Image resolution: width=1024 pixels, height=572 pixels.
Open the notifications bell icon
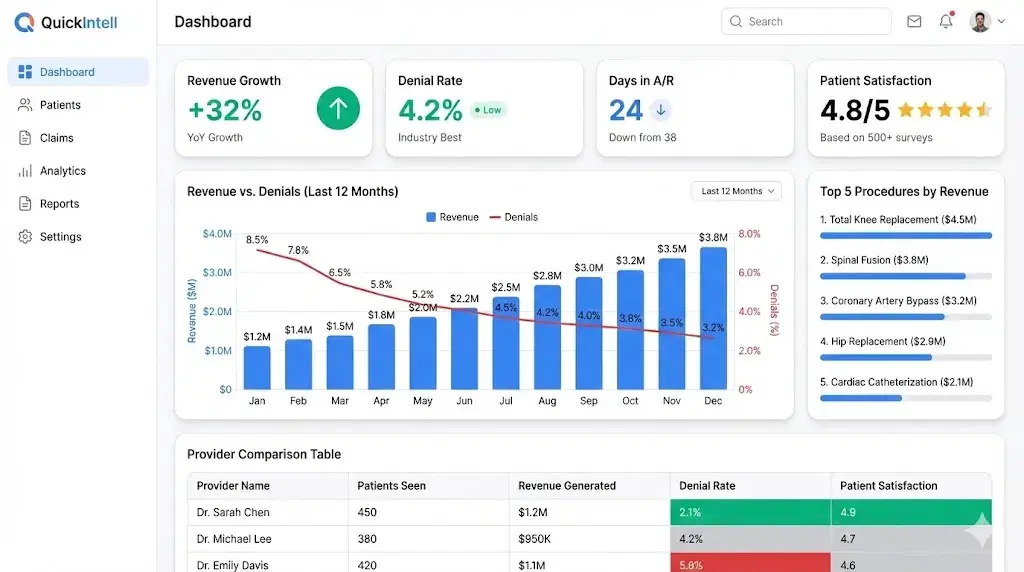(x=946, y=21)
